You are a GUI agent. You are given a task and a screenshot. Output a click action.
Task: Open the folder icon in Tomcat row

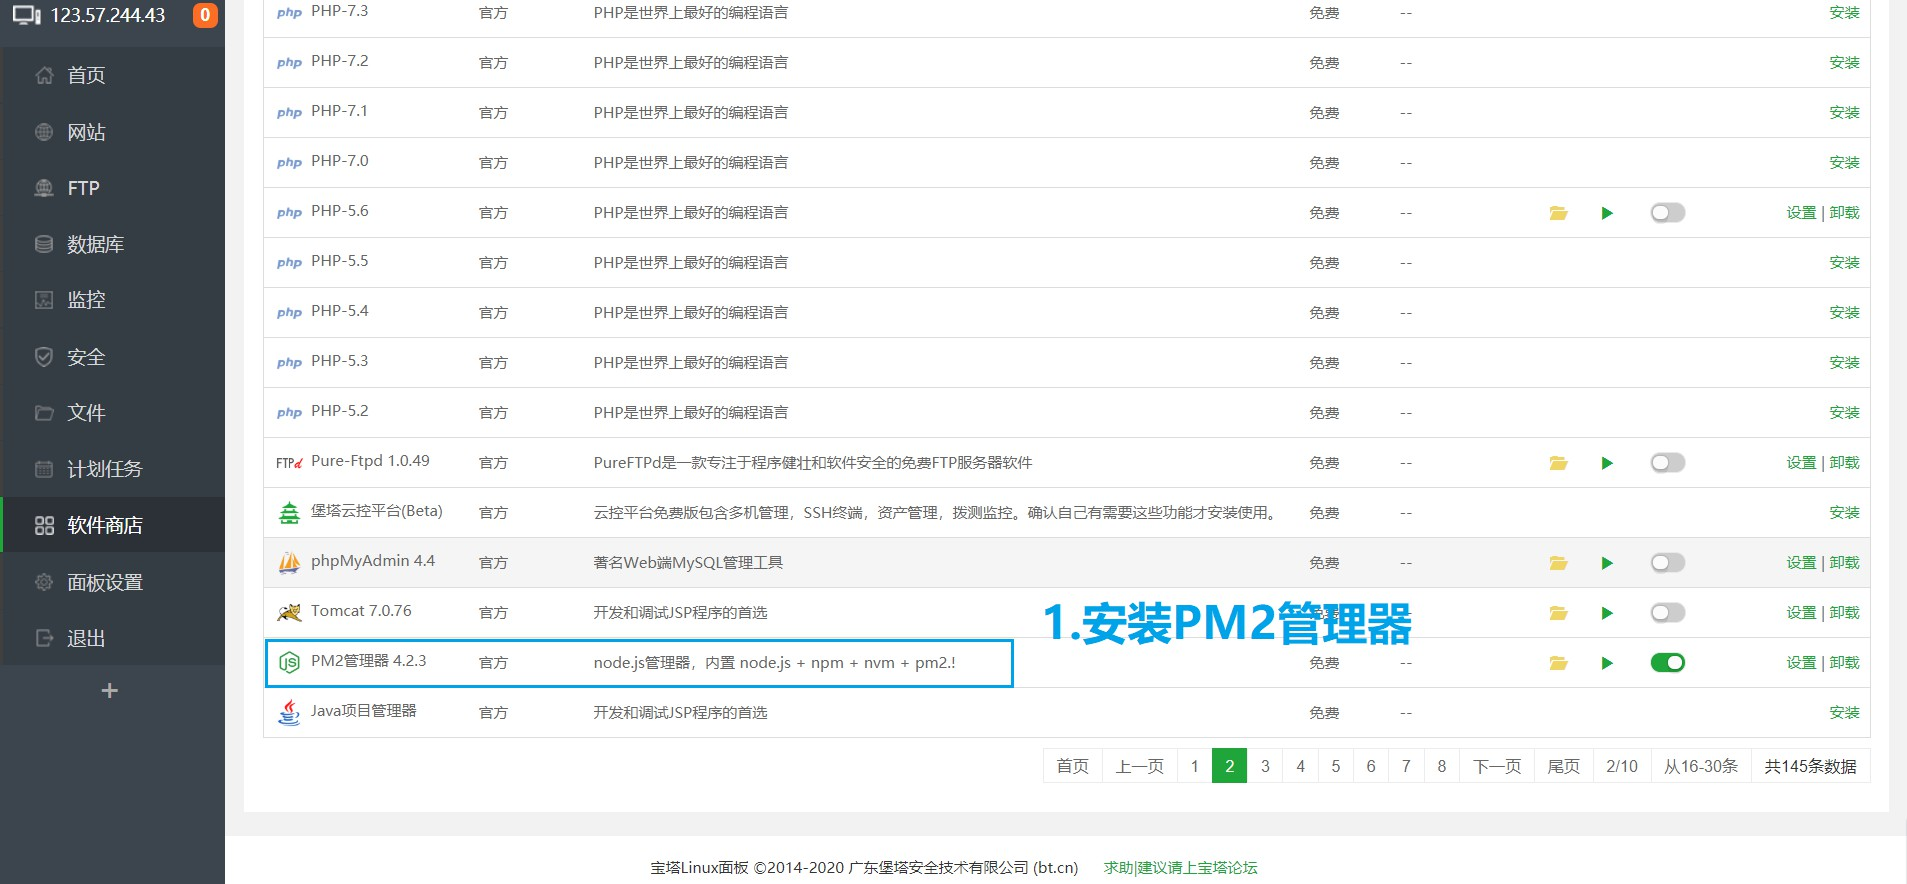point(1558,613)
